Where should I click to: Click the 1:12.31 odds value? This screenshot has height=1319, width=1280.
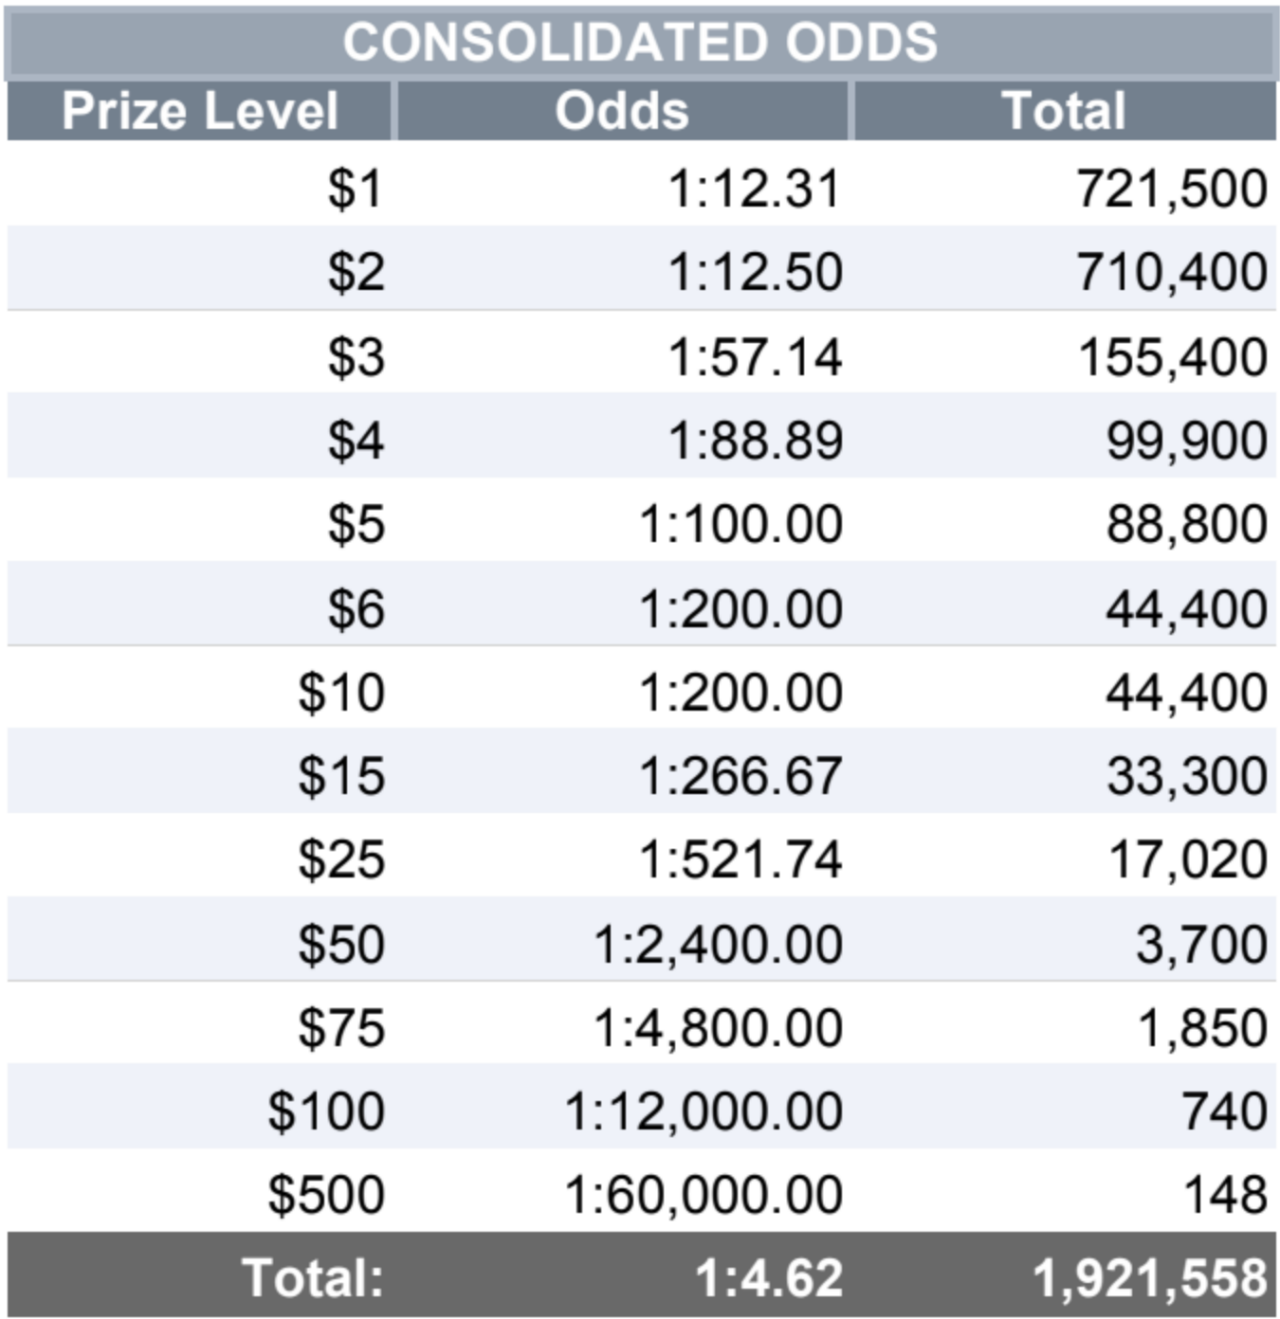tap(755, 188)
